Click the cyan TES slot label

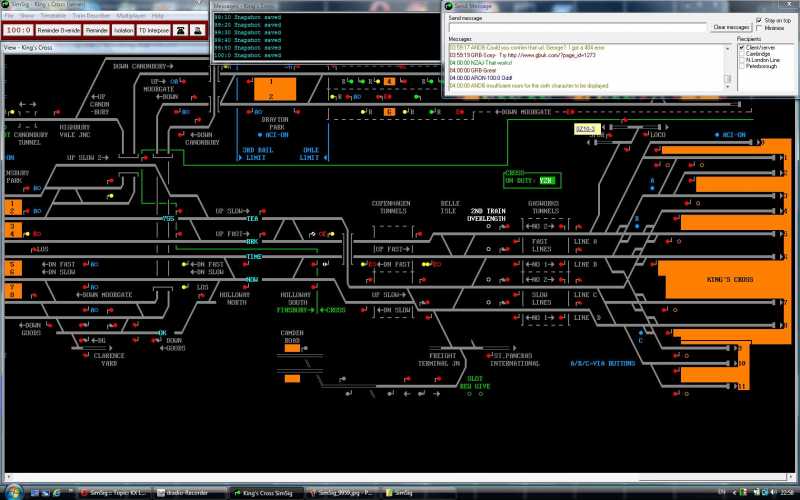tap(253, 218)
